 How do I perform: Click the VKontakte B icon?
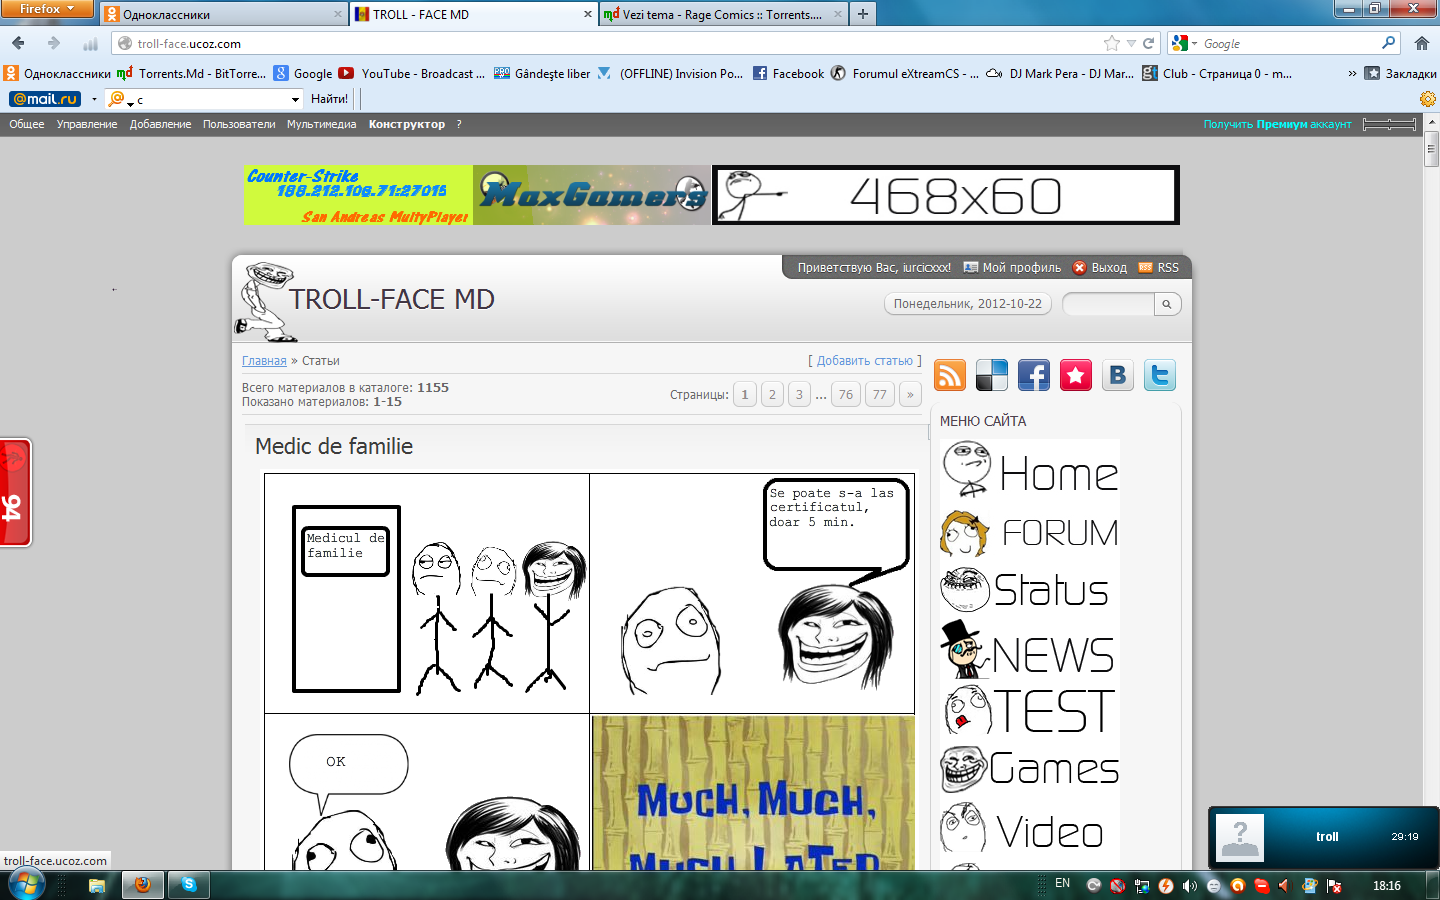[x=1118, y=375]
